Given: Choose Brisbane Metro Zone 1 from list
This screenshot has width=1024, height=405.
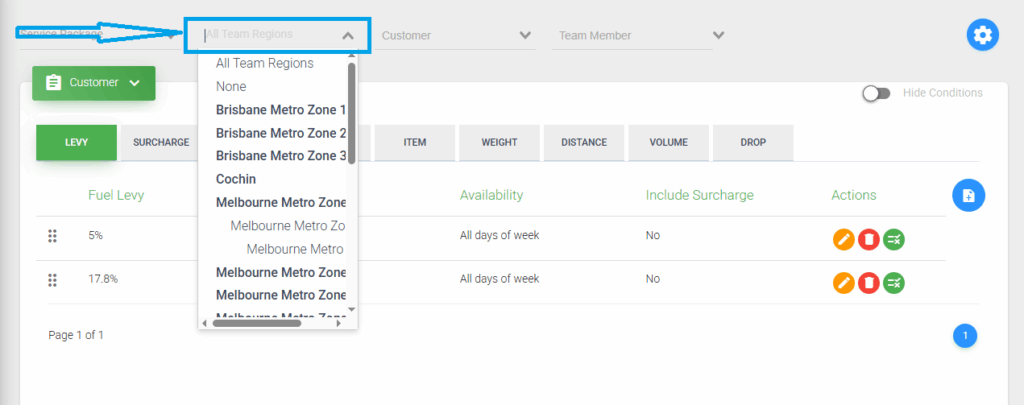Looking at the screenshot, I should 280,110.
